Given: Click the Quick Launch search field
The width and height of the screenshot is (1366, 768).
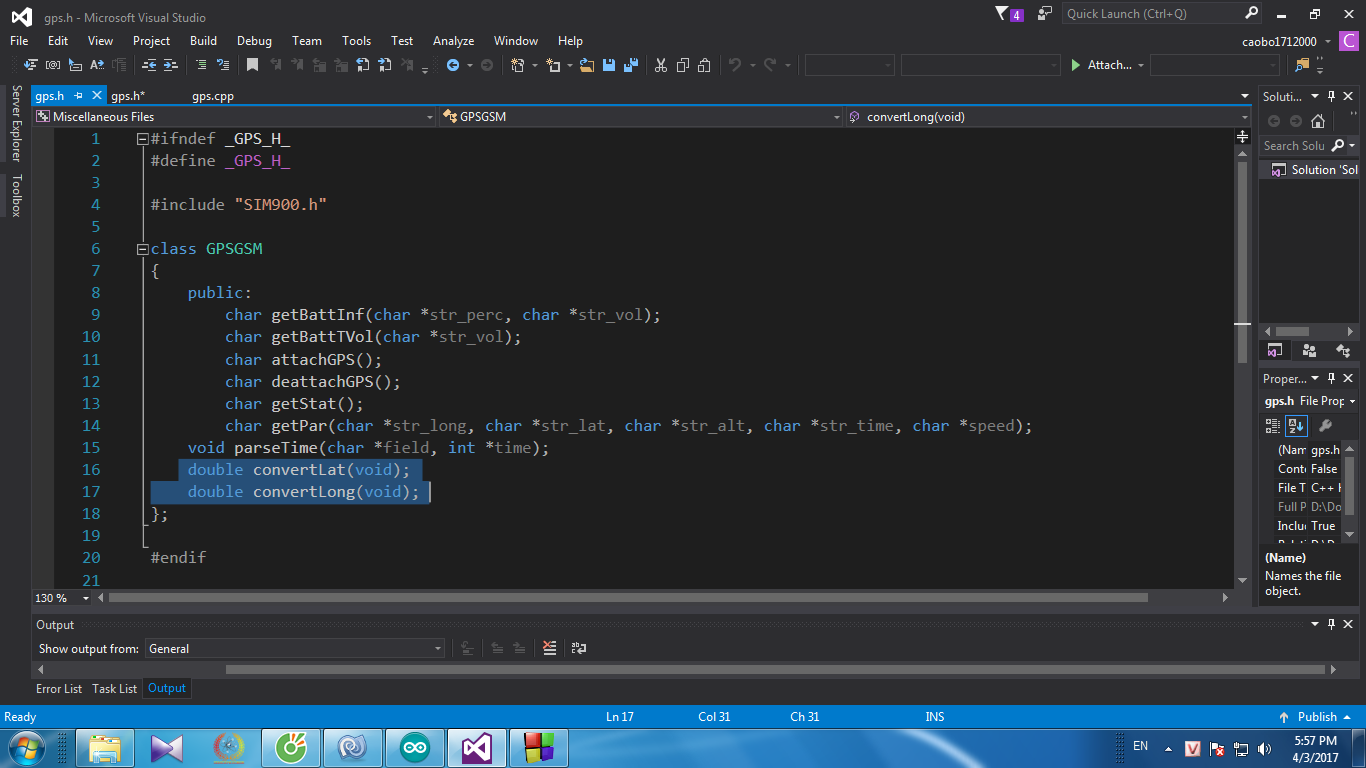Looking at the screenshot, I should point(1150,14).
